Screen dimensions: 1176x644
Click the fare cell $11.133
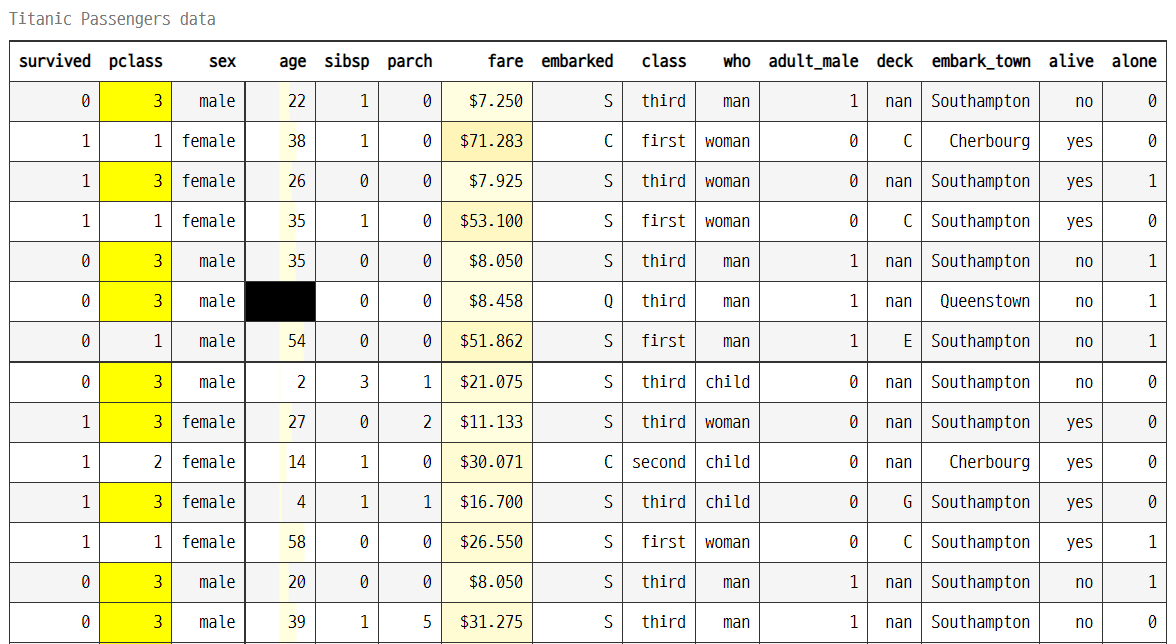point(488,422)
